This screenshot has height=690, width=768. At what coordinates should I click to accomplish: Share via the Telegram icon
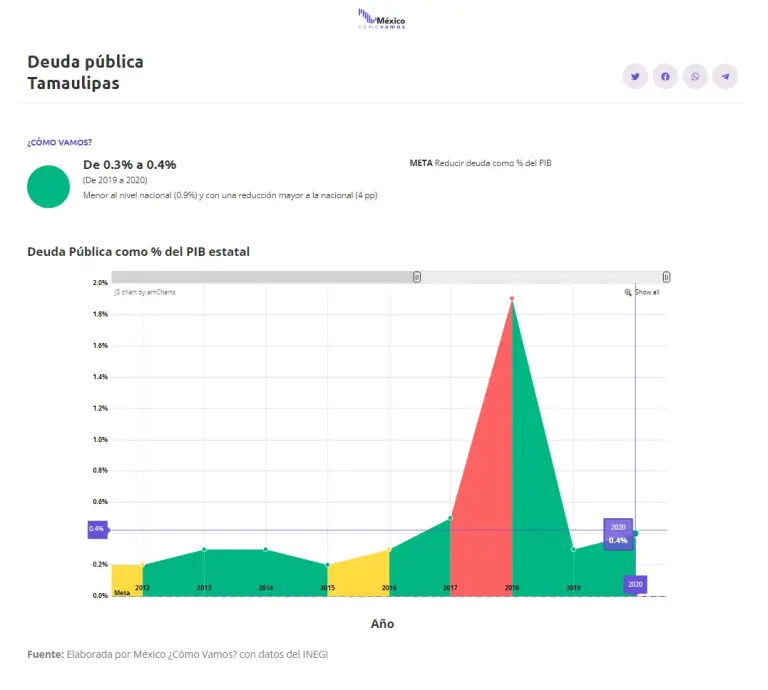click(x=725, y=77)
